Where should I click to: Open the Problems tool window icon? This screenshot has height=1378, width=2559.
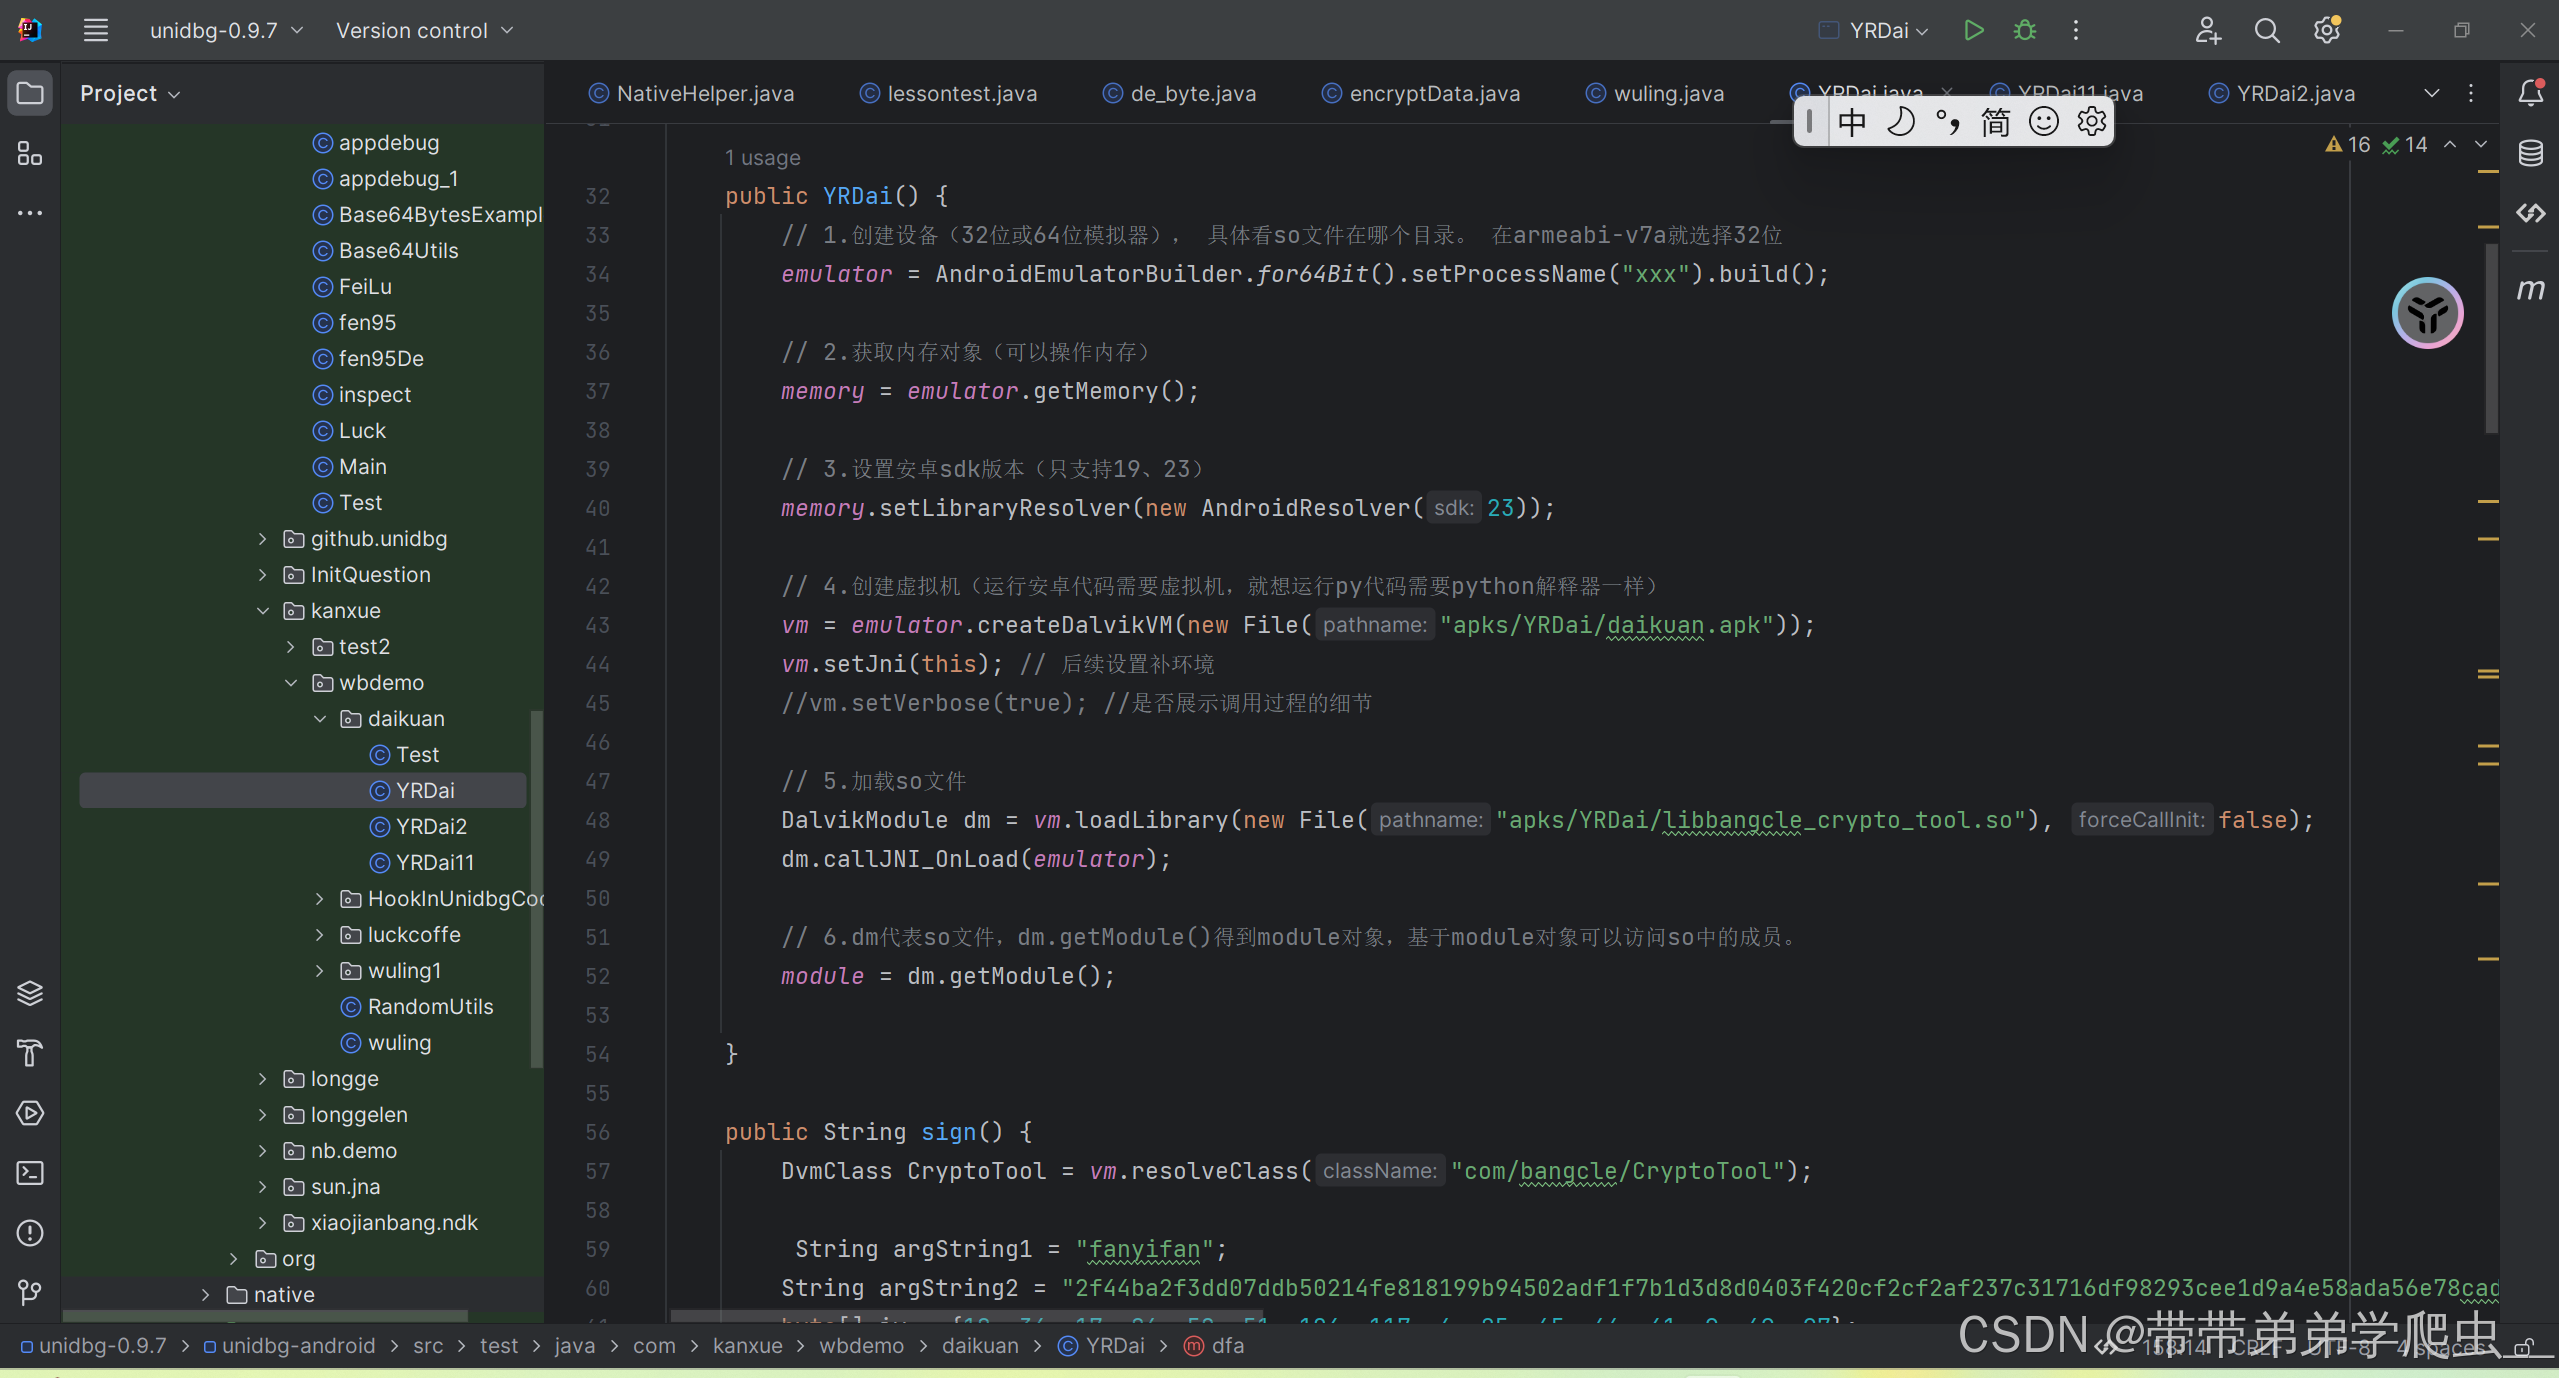pyautogui.click(x=30, y=1233)
